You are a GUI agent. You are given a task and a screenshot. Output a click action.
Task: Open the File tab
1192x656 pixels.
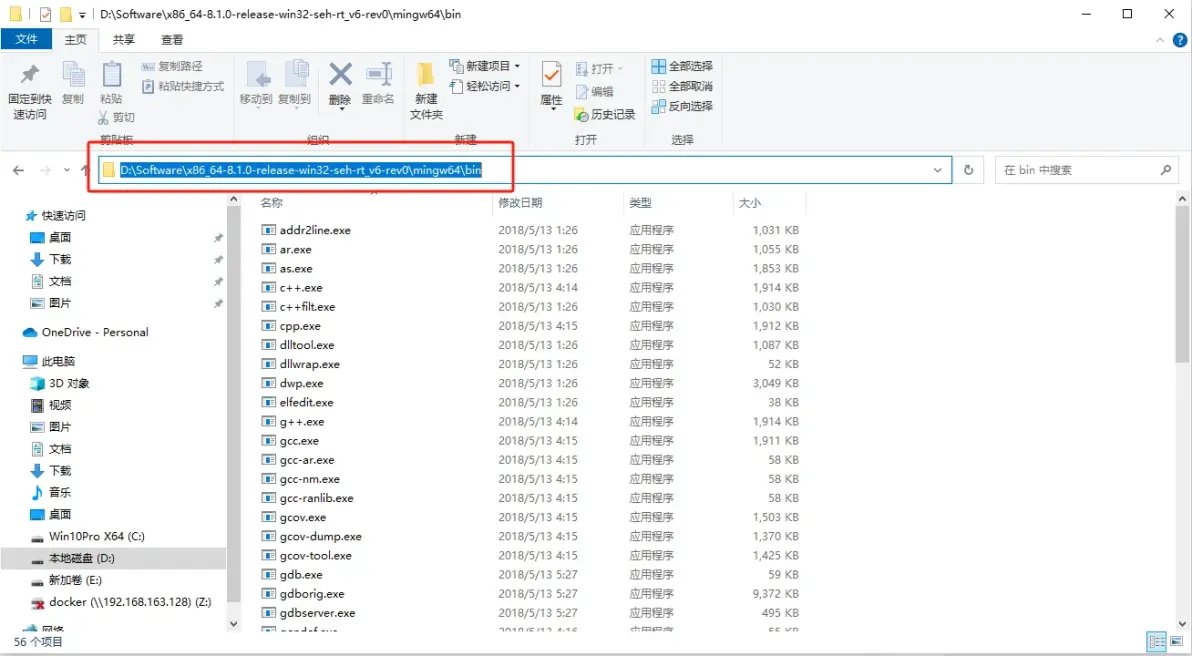(27, 40)
